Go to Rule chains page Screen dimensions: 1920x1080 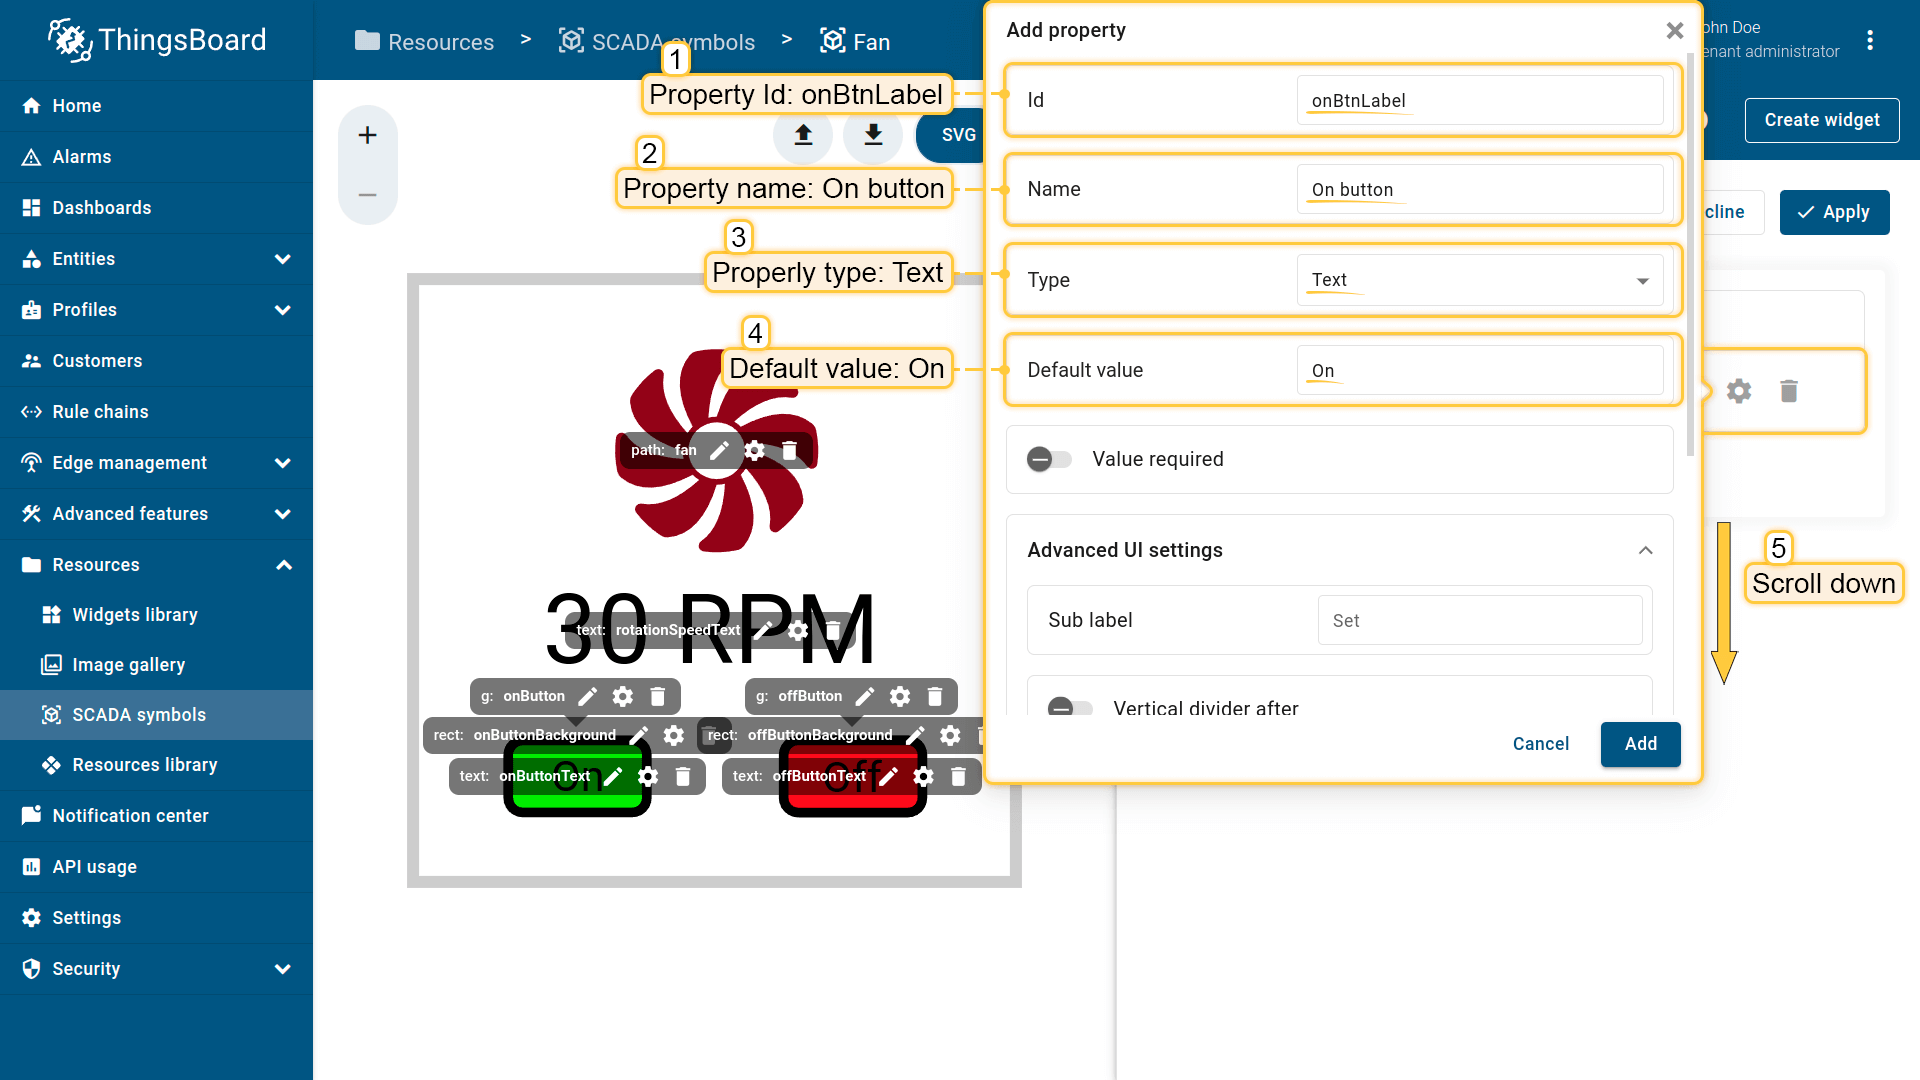click(x=100, y=412)
